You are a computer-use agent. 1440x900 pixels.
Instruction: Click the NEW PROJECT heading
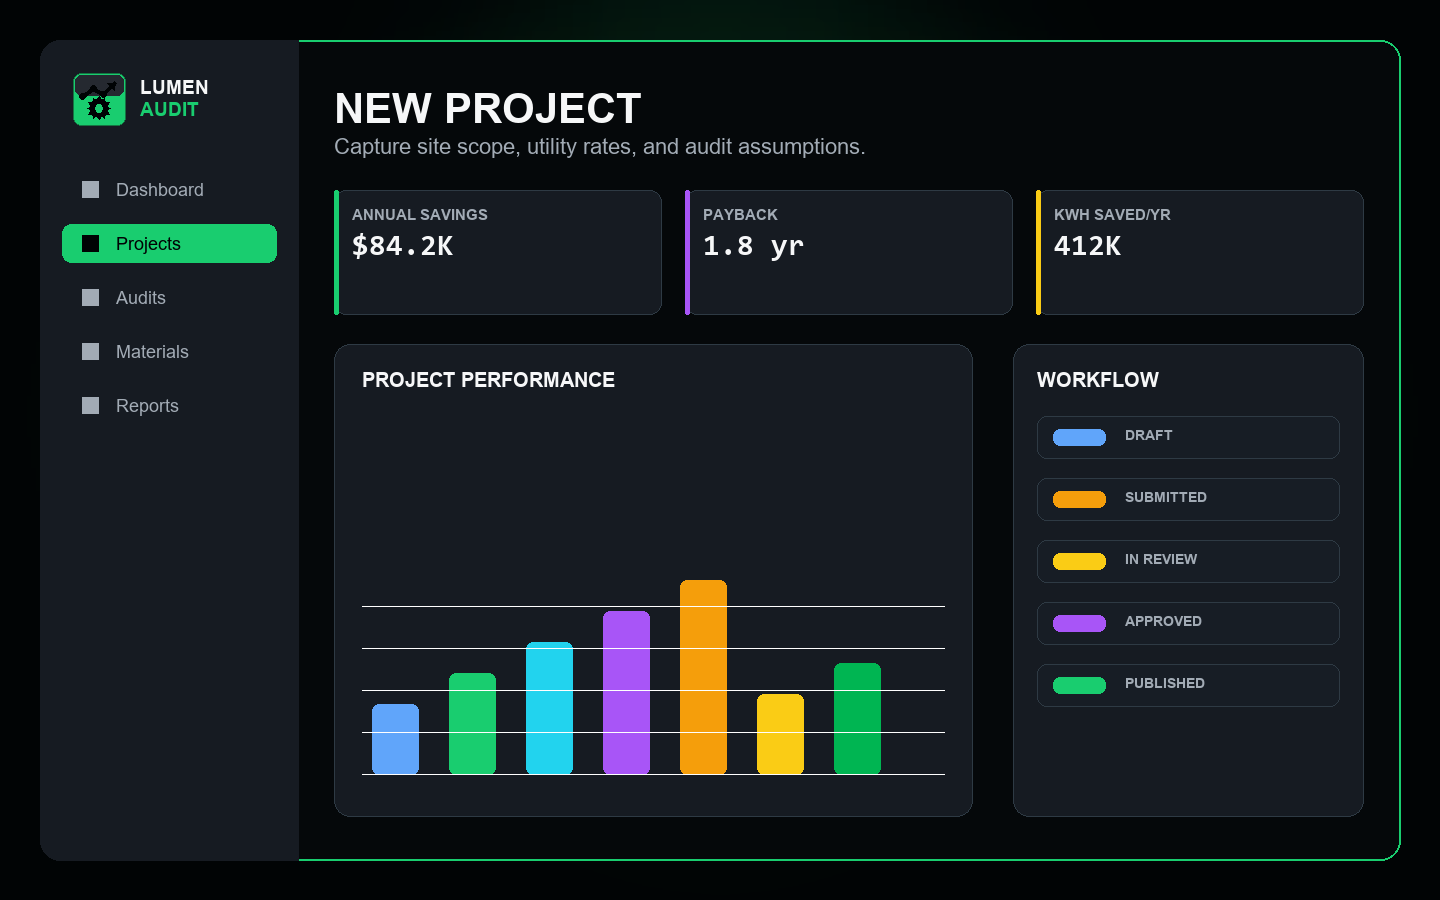(x=488, y=108)
